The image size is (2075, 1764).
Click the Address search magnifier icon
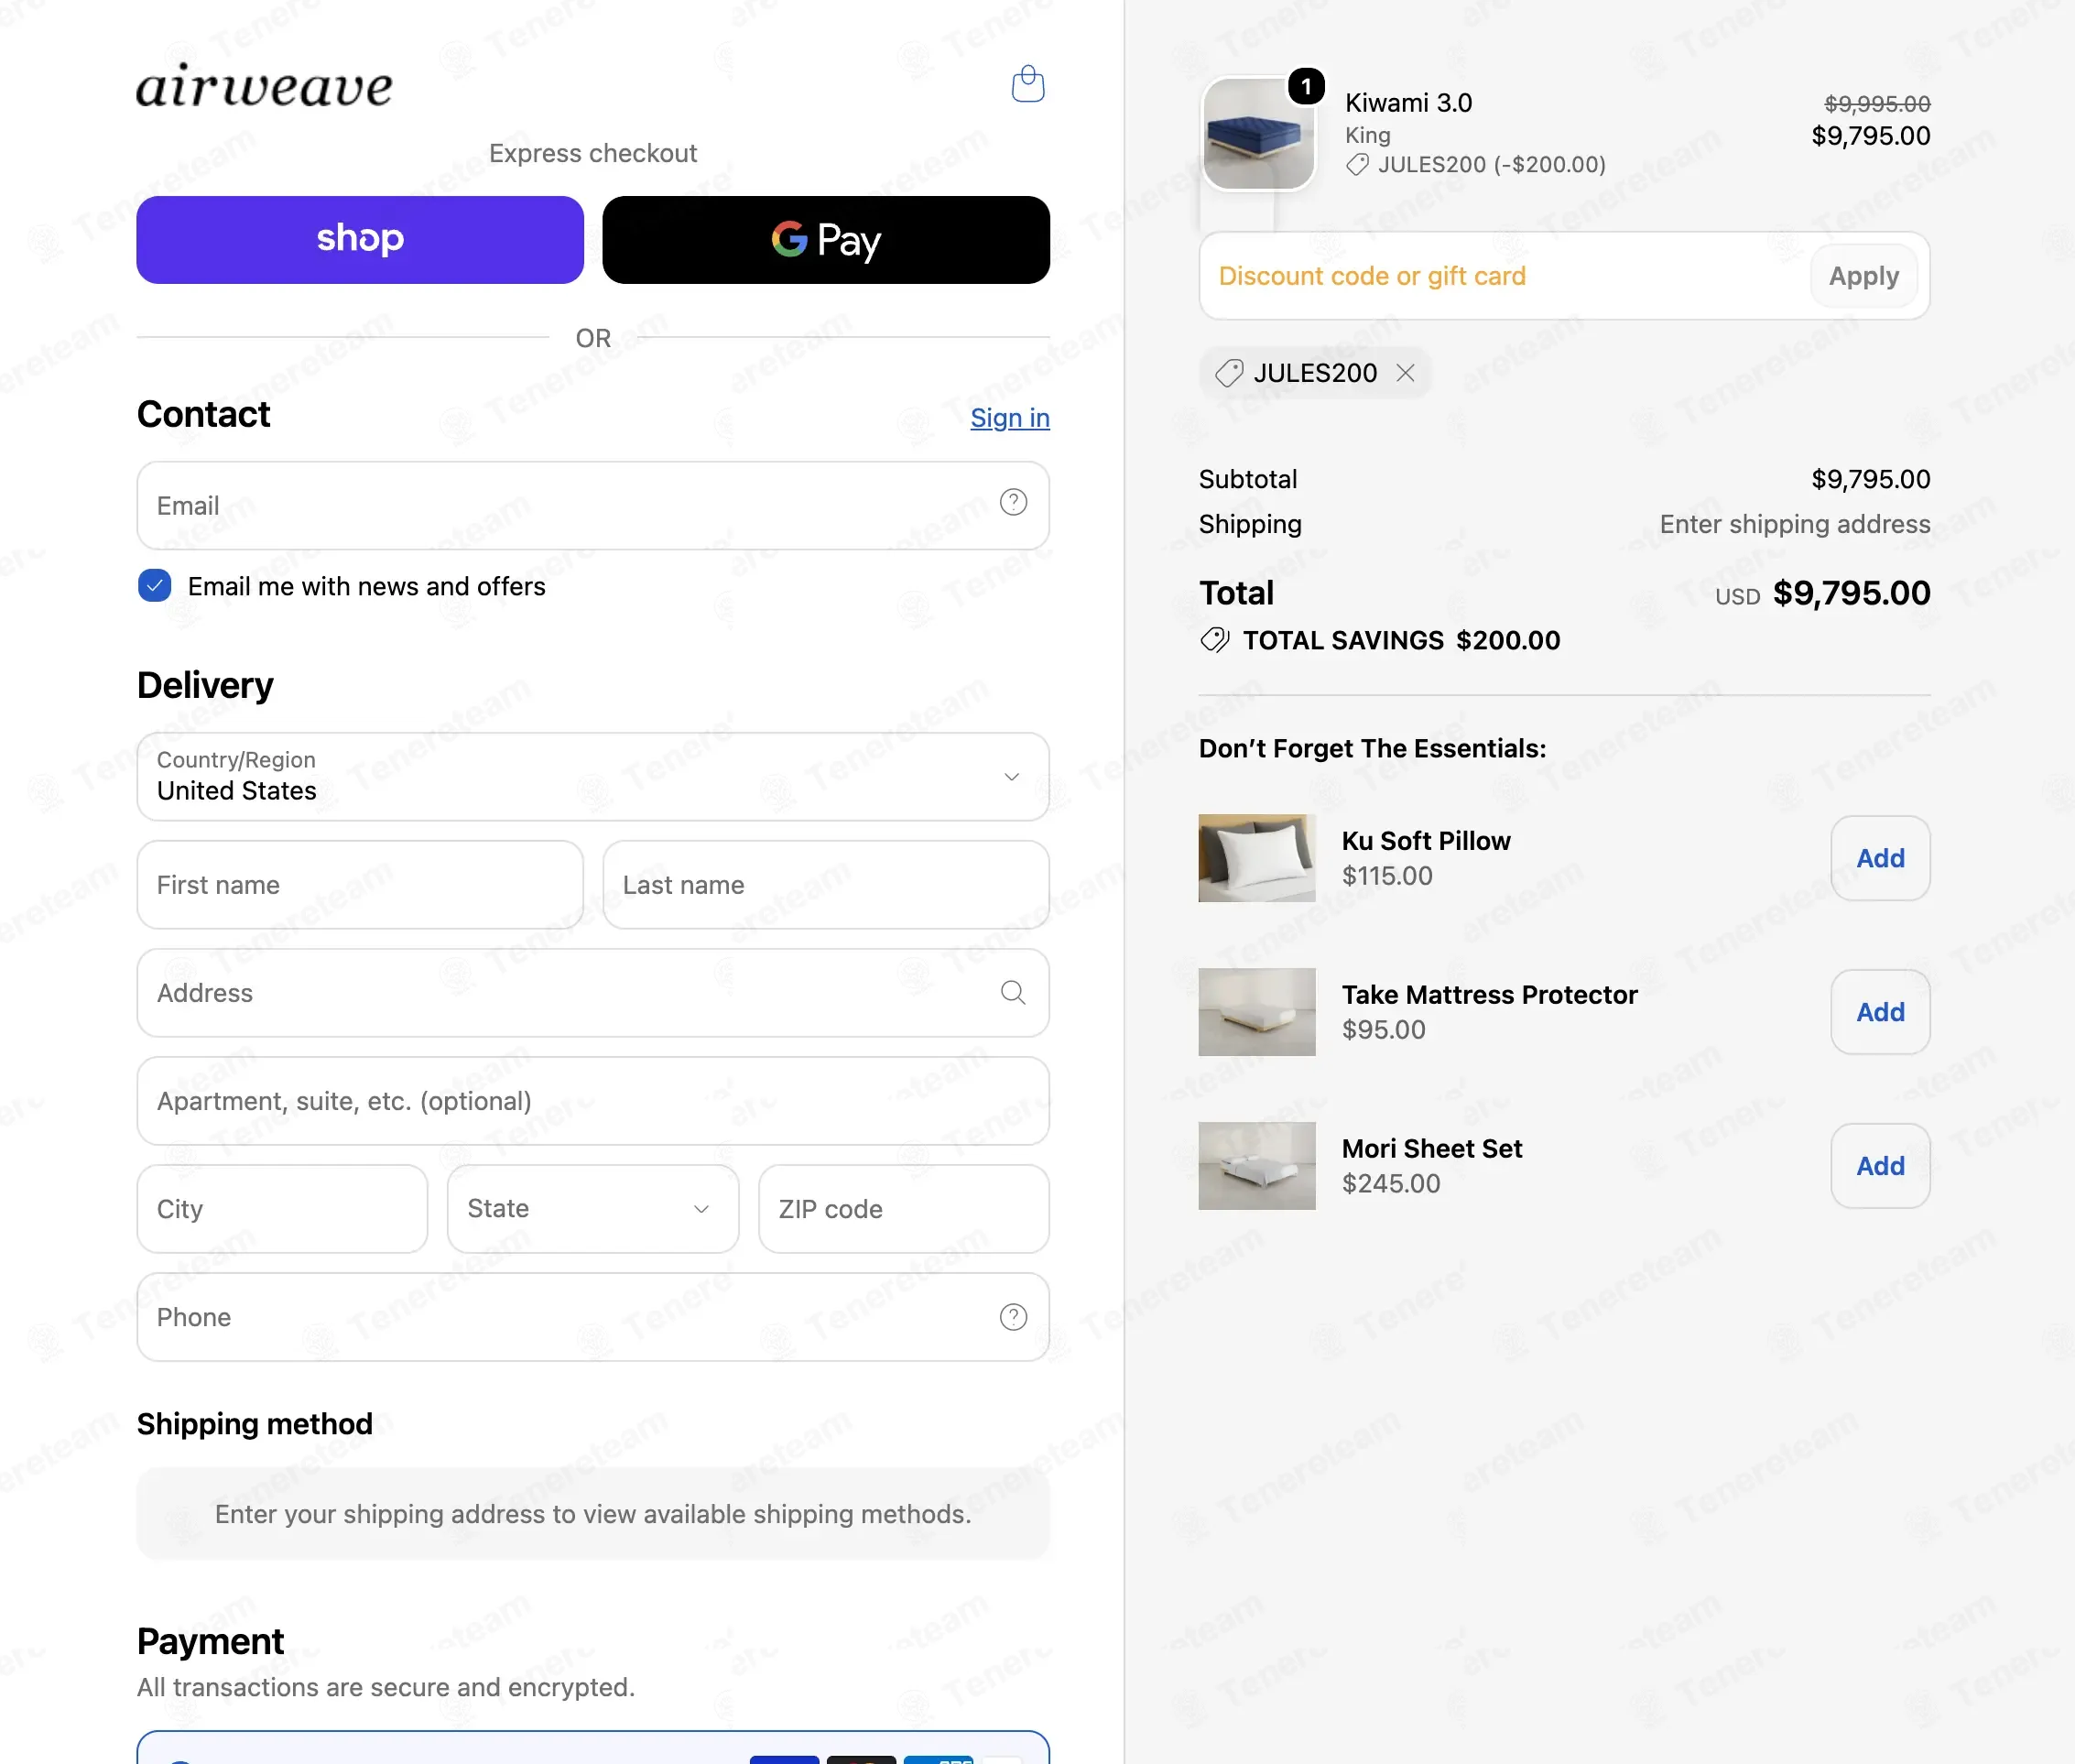point(1013,992)
